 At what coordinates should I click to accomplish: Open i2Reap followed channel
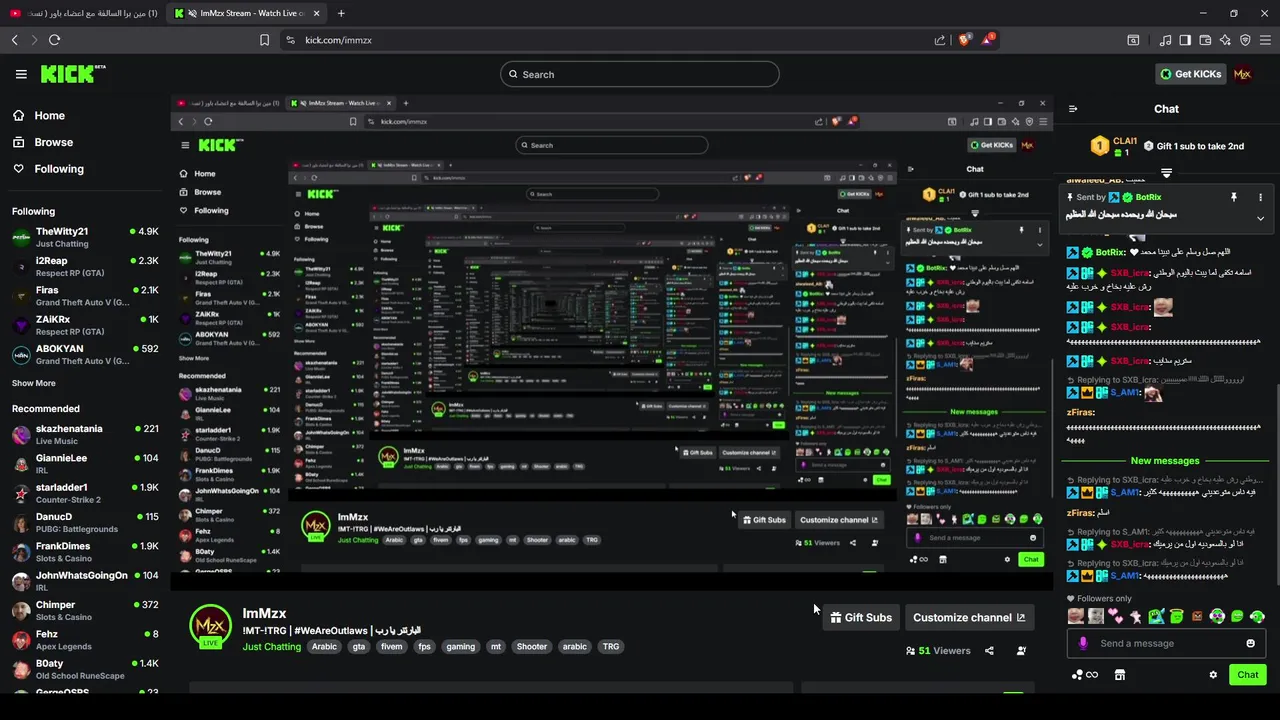(85, 266)
